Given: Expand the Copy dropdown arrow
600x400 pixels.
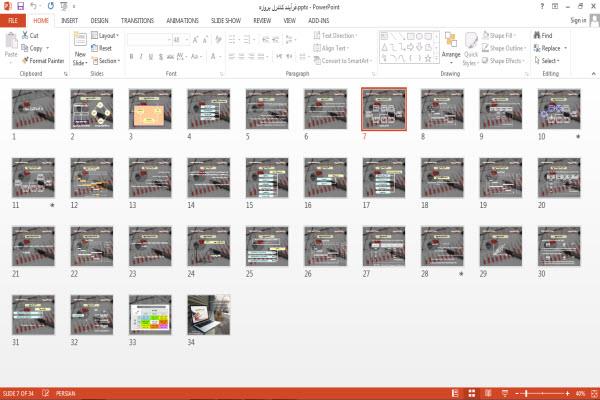Looking at the screenshot, I should pyautogui.click(x=48, y=48).
